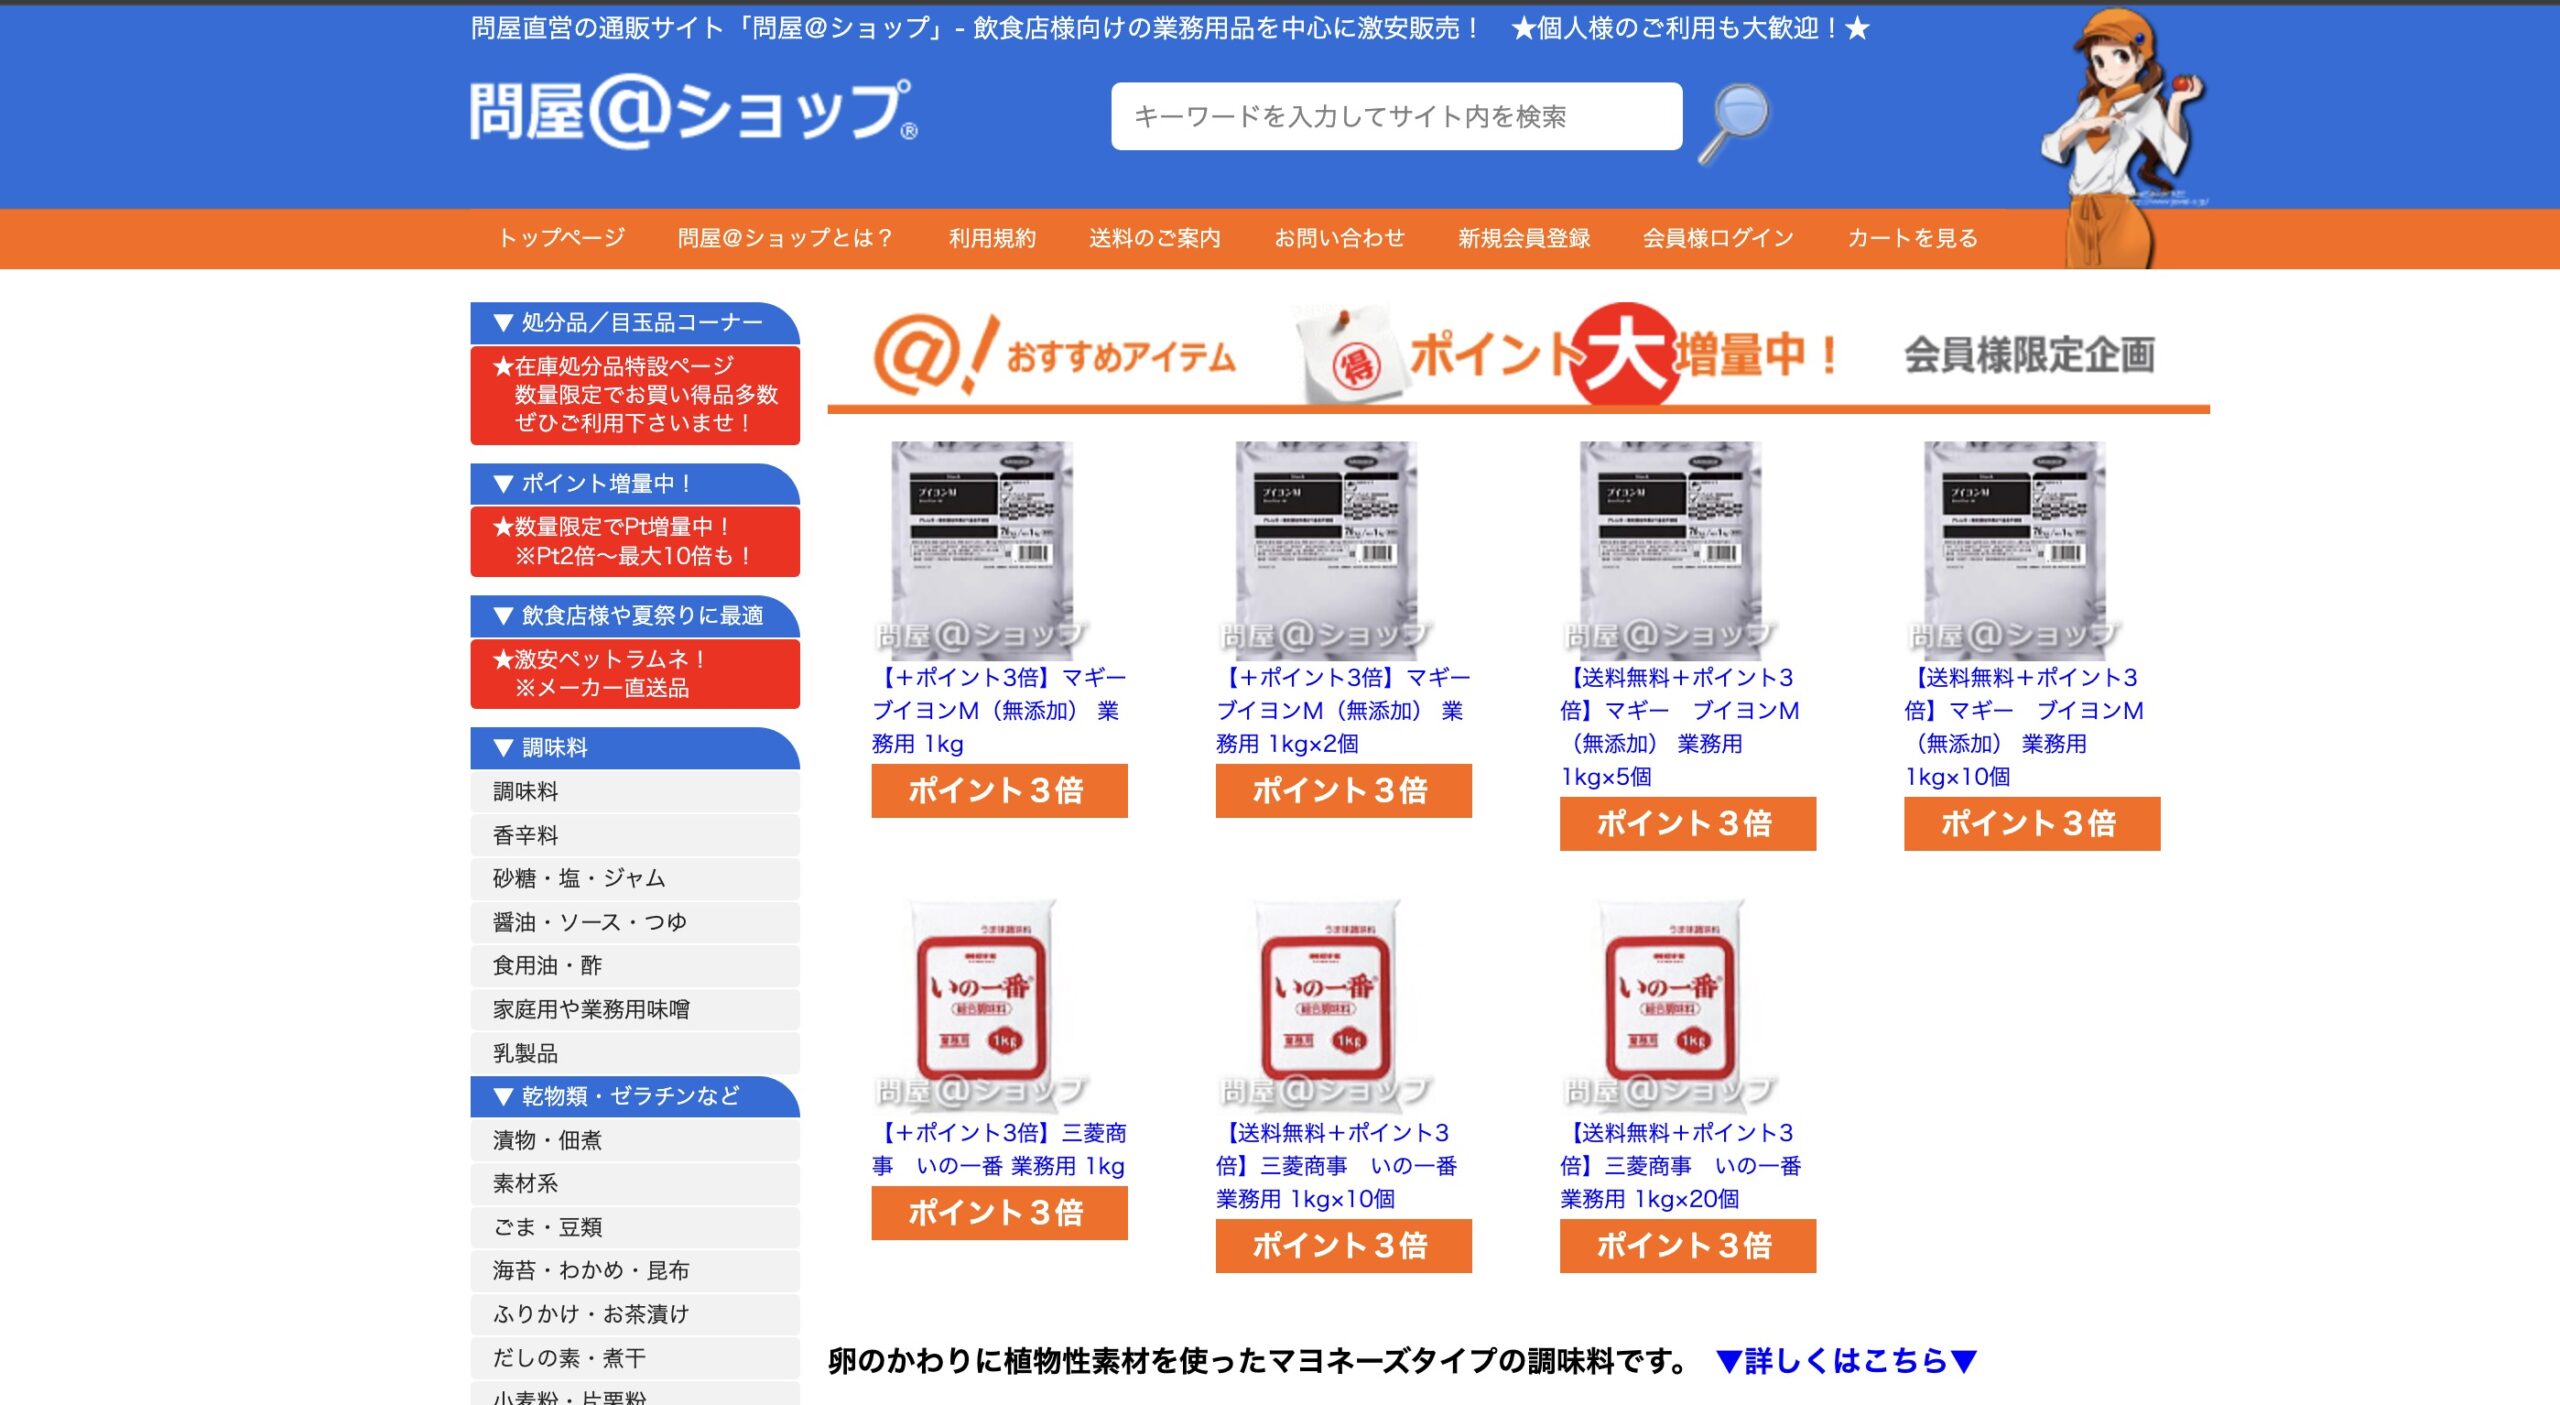Switch to ポイント大増量中 tab
The width and height of the screenshot is (2560, 1405).
click(1570, 356)
